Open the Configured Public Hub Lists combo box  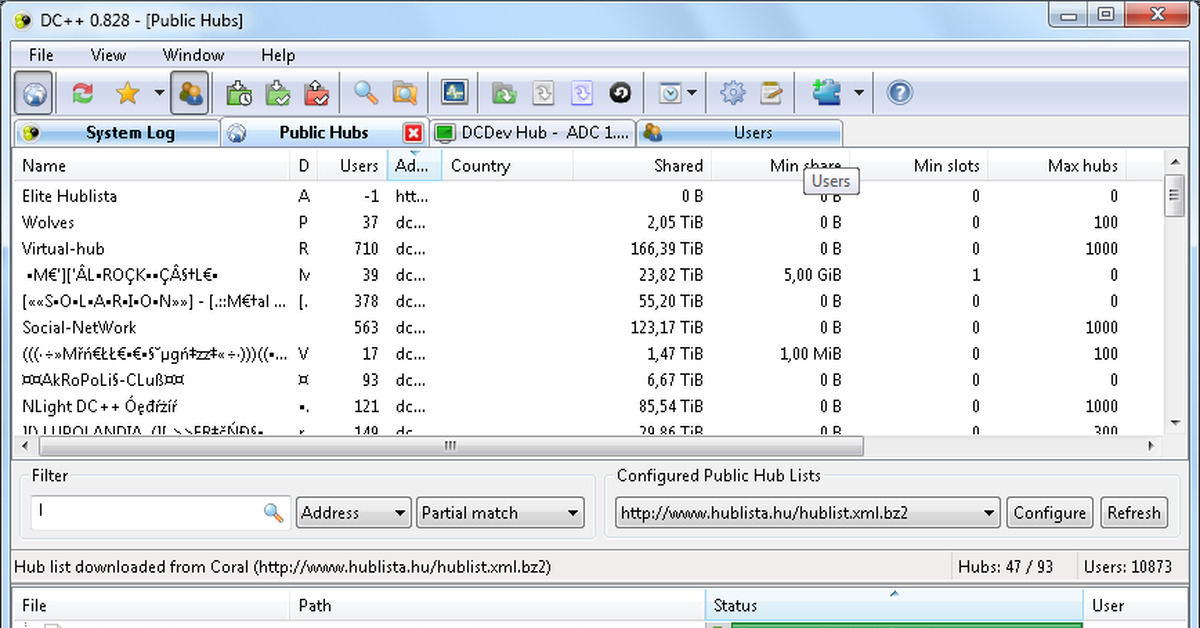click(807, 513)
